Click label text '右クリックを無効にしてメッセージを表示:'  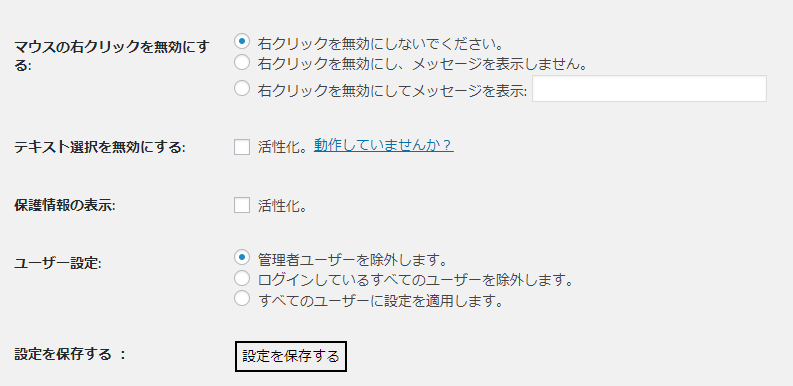[x=392, y=91]
